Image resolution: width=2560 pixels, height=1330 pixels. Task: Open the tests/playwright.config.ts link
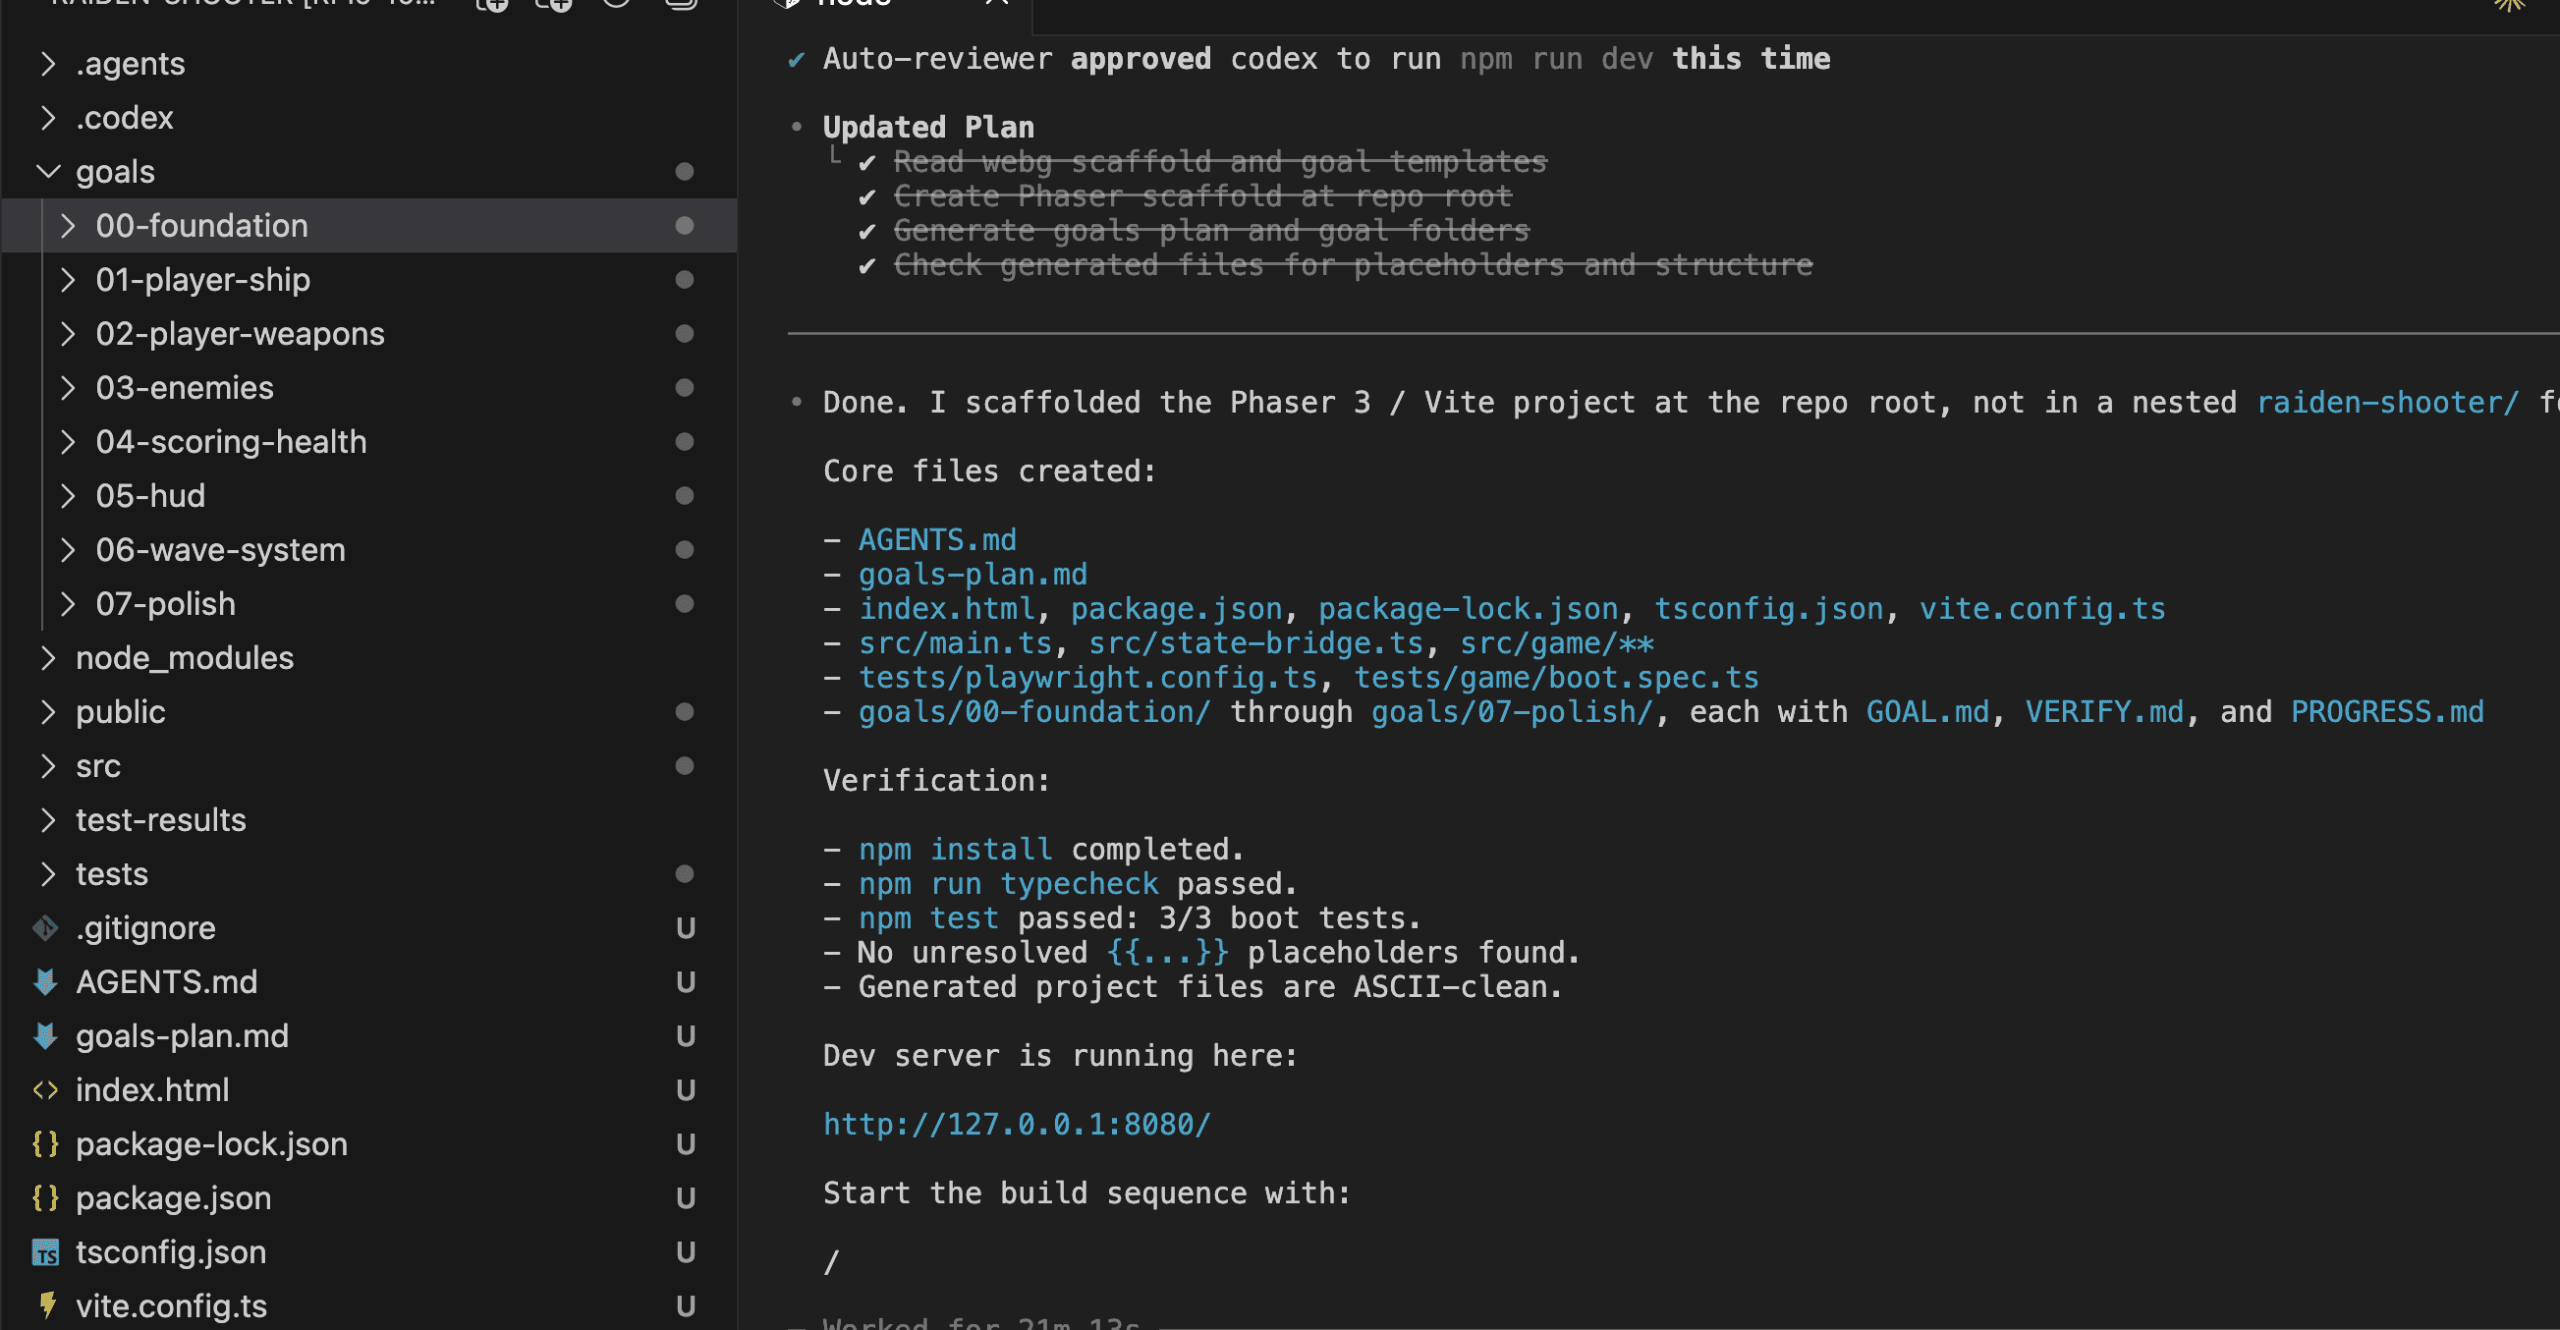coord(1088,678)
